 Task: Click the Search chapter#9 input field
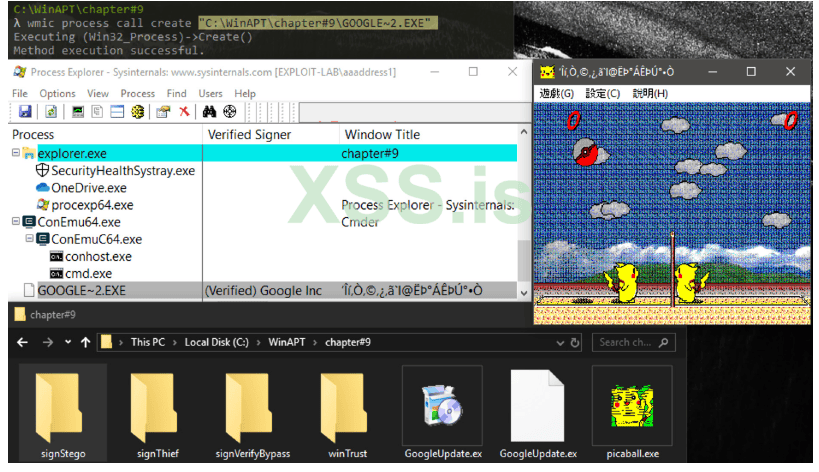(634, 343)
